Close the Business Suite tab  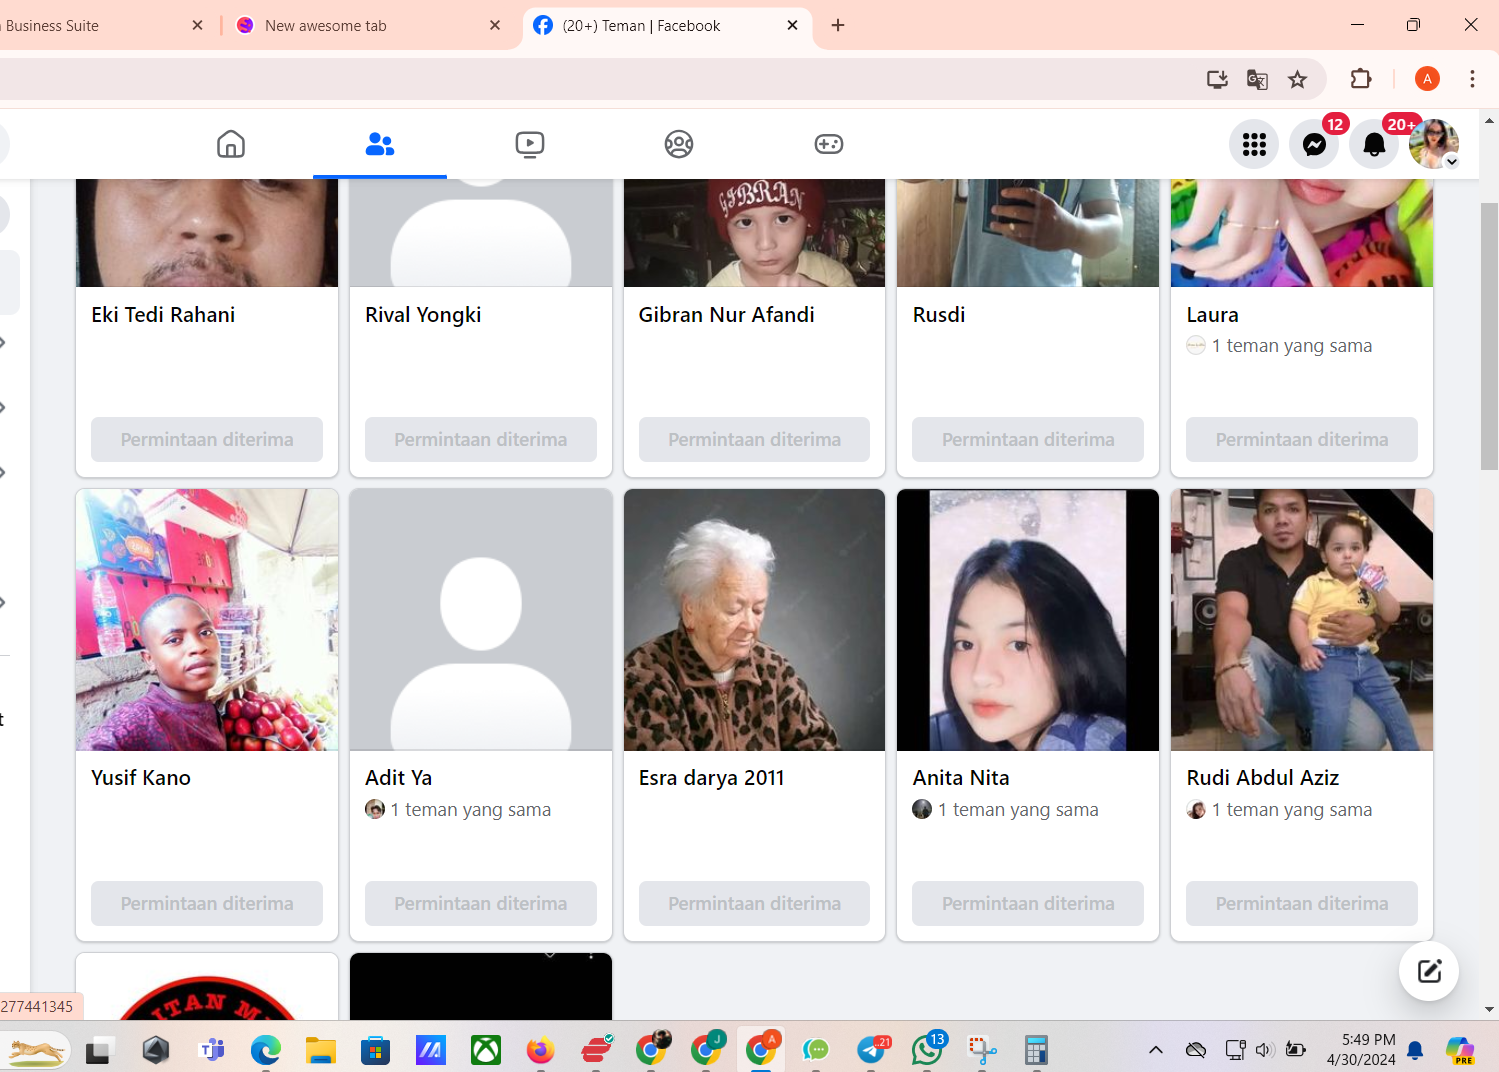coord(197,25)
